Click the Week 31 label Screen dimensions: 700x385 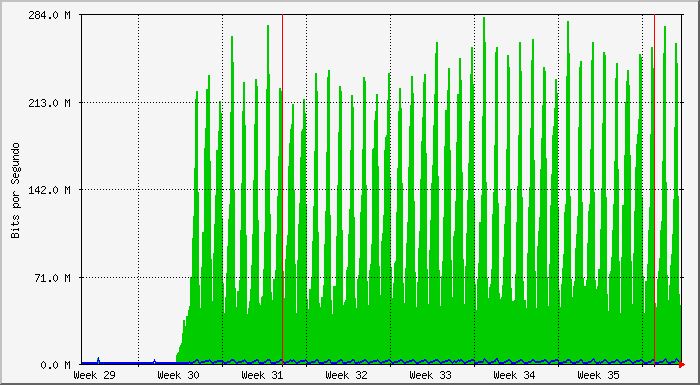pos(262,375)
